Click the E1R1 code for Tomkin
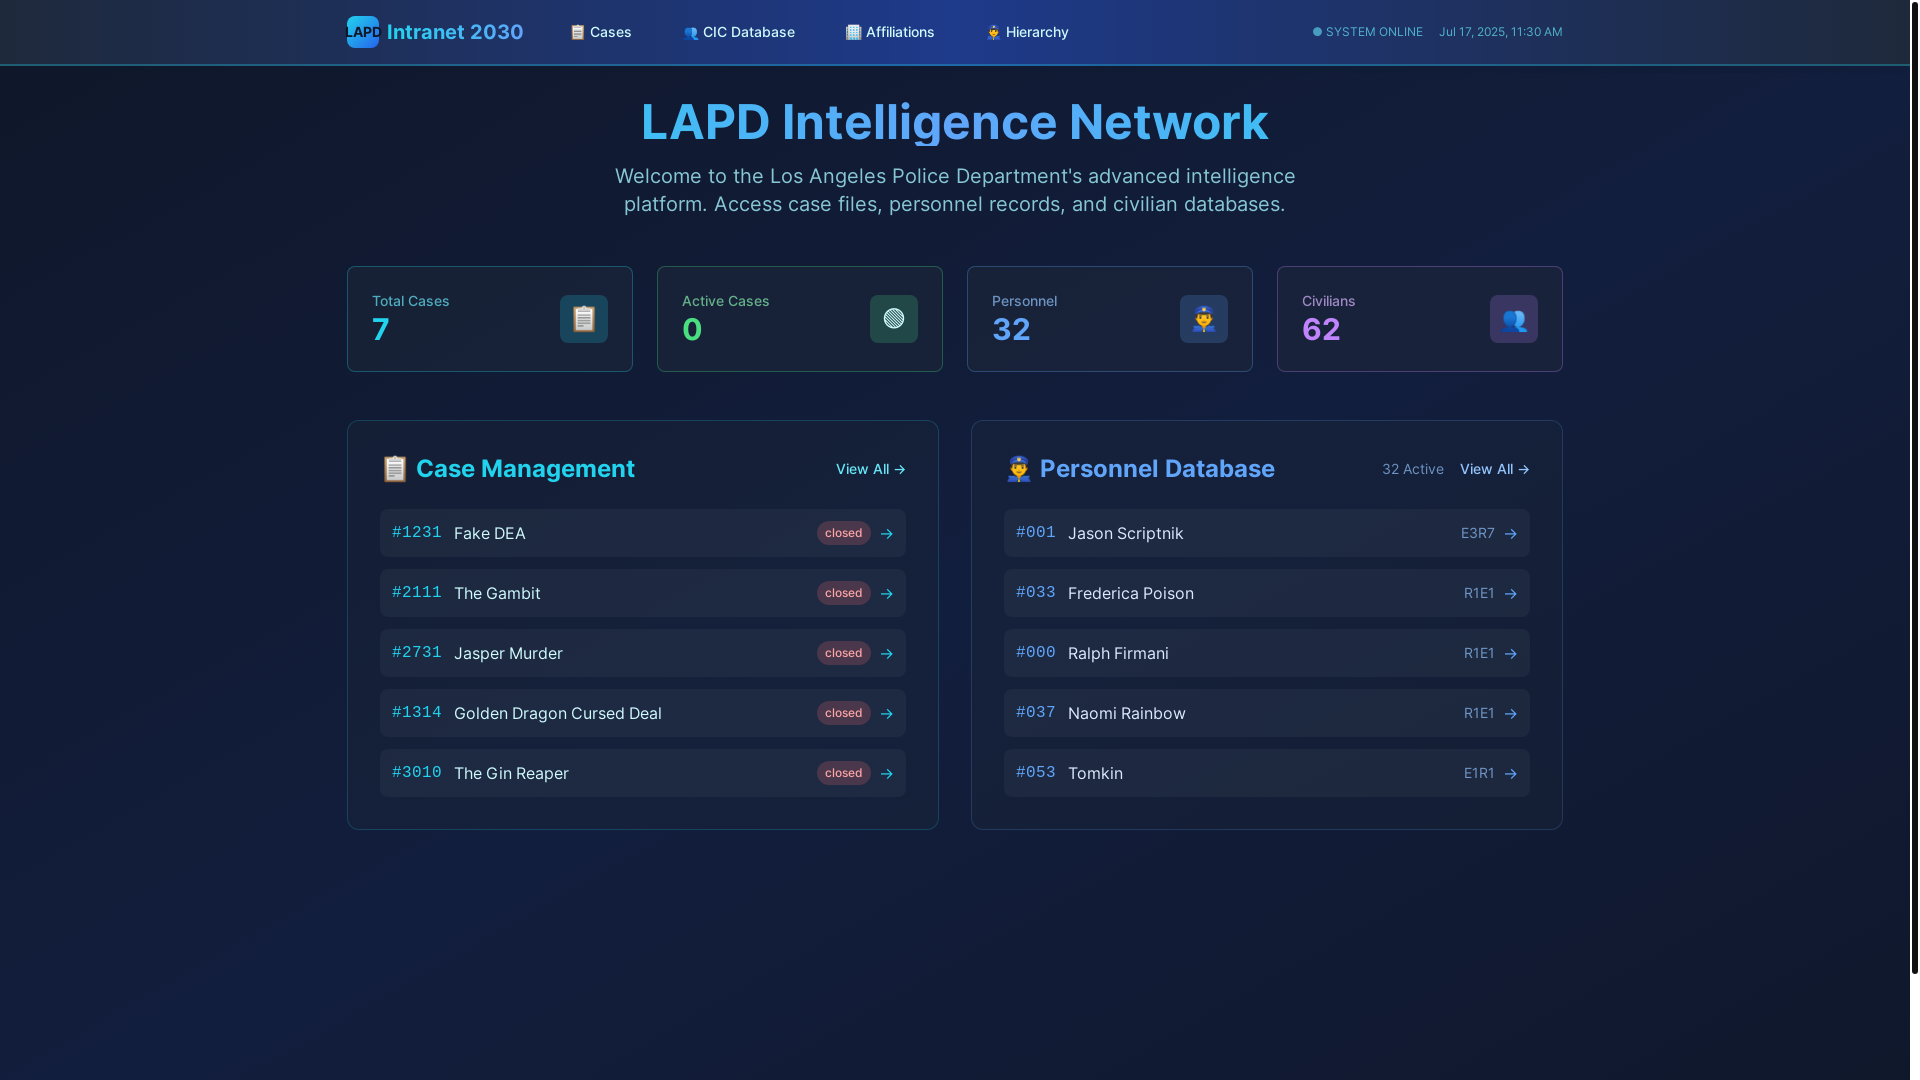This screenshot has height=1080, width=1920. 1479,773
